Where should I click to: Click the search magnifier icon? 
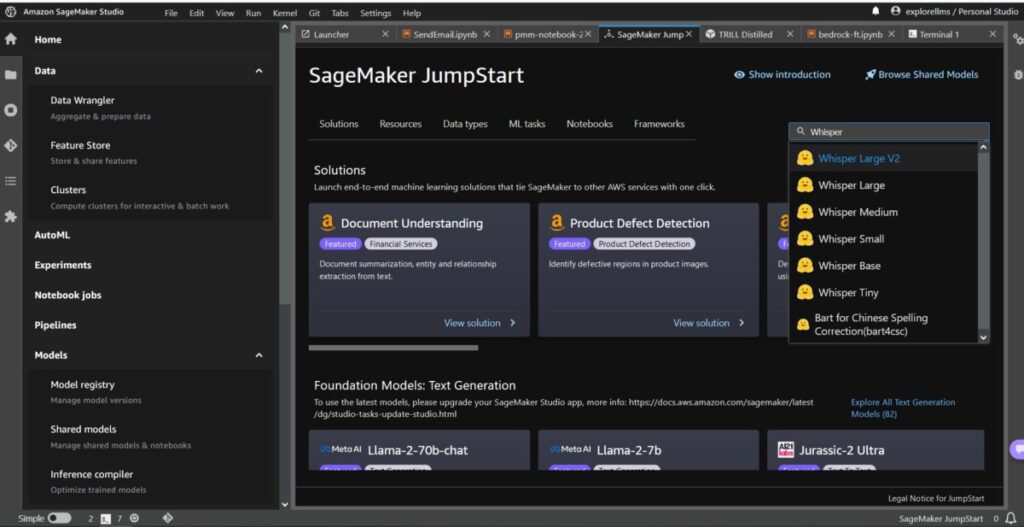click(x=801, y=131)
